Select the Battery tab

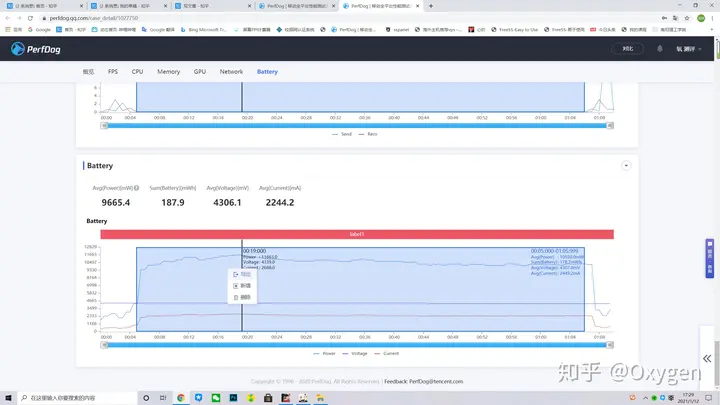pyautogui.click(x=267, y=72)
